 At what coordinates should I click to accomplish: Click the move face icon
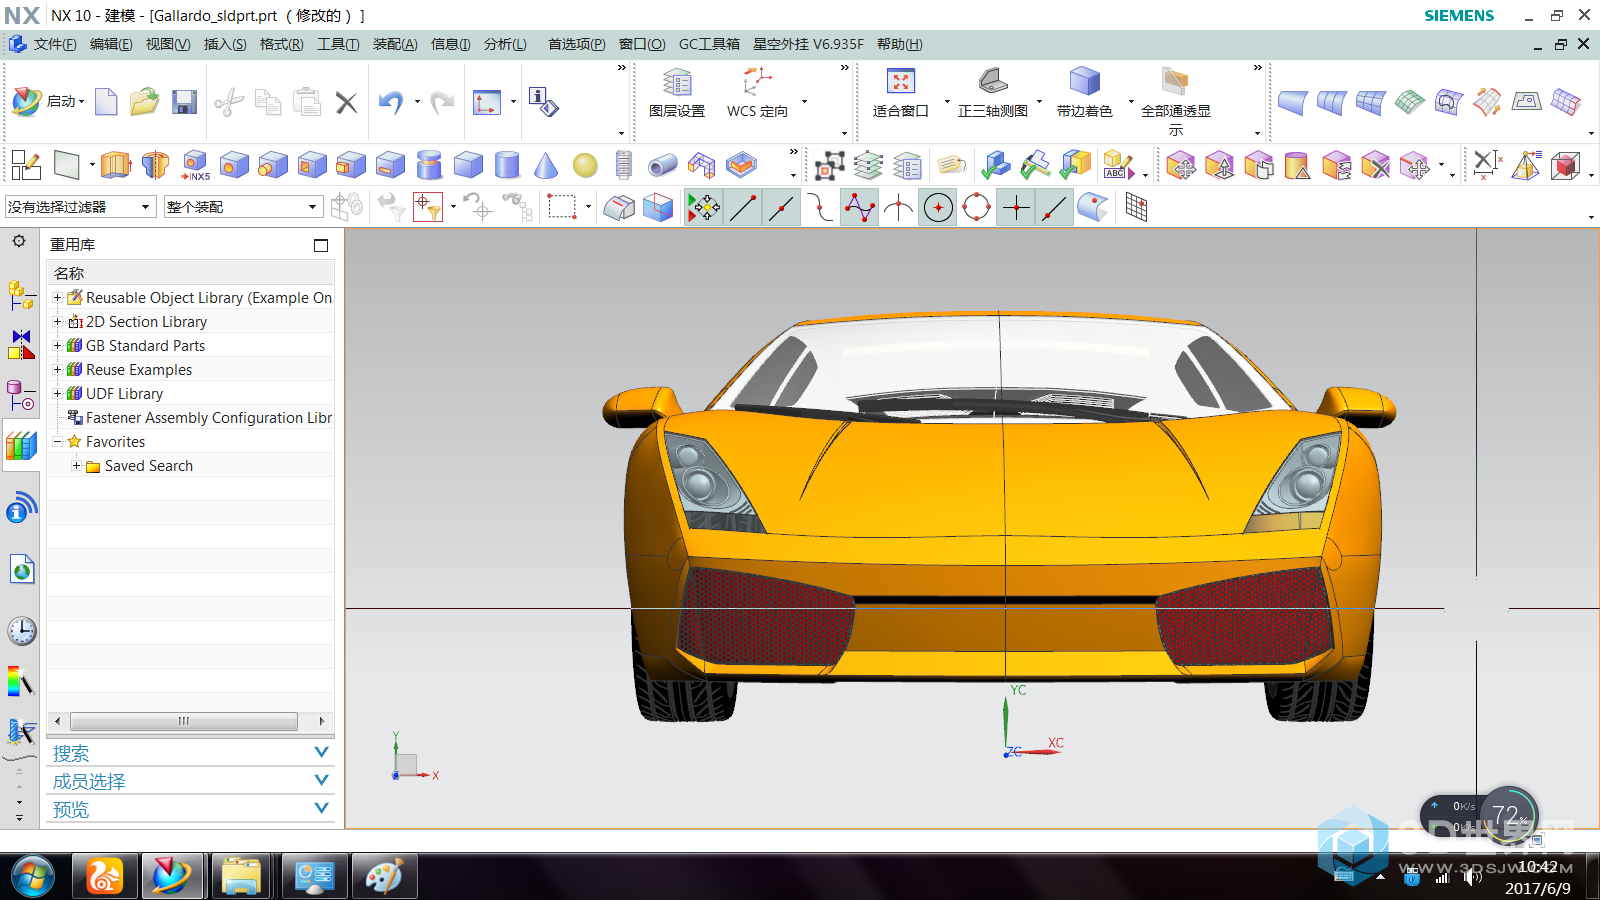point(1180,165)
